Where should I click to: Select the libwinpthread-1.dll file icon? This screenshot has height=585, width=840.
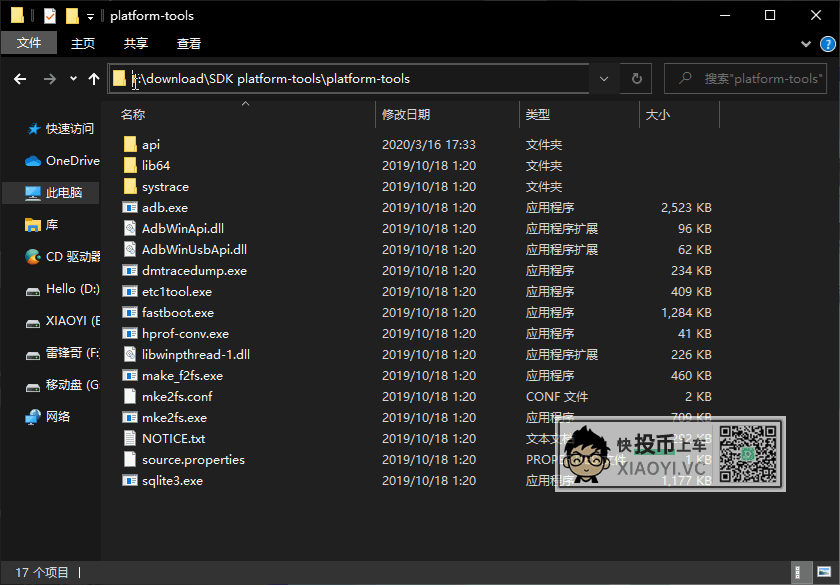[x=130, y=354]
